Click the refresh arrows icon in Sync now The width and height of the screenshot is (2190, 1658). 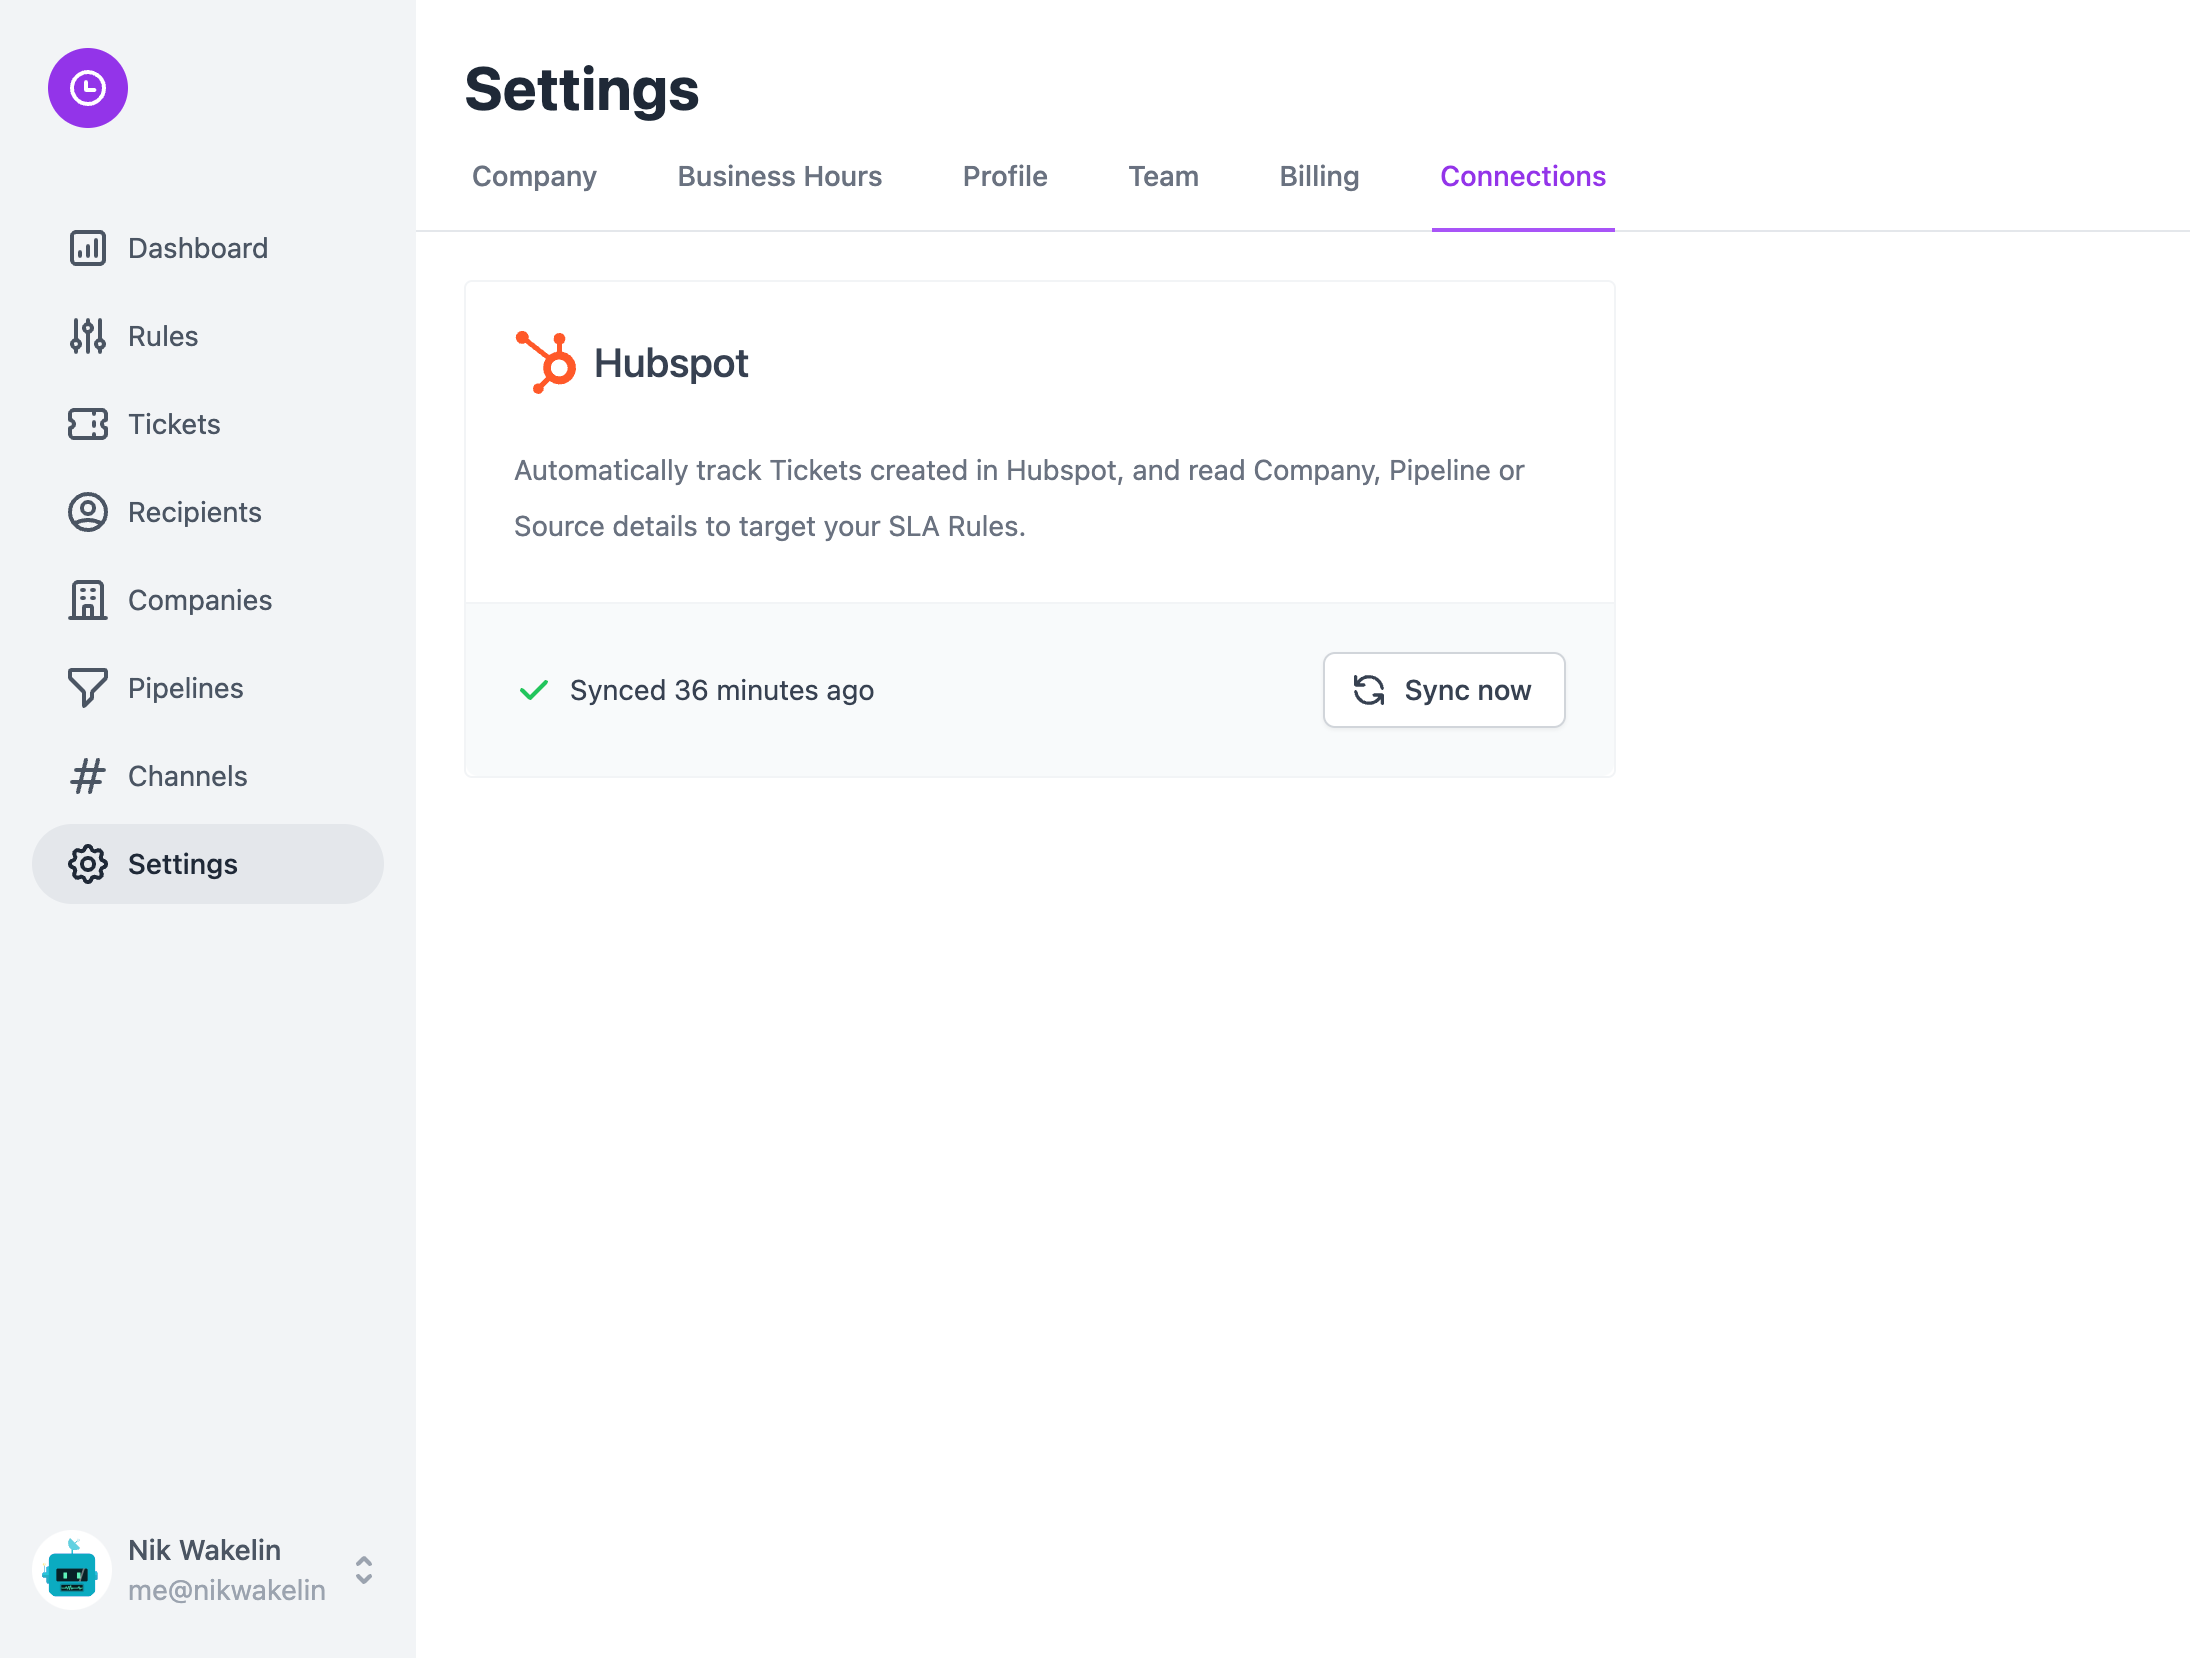coord(1369,690)
